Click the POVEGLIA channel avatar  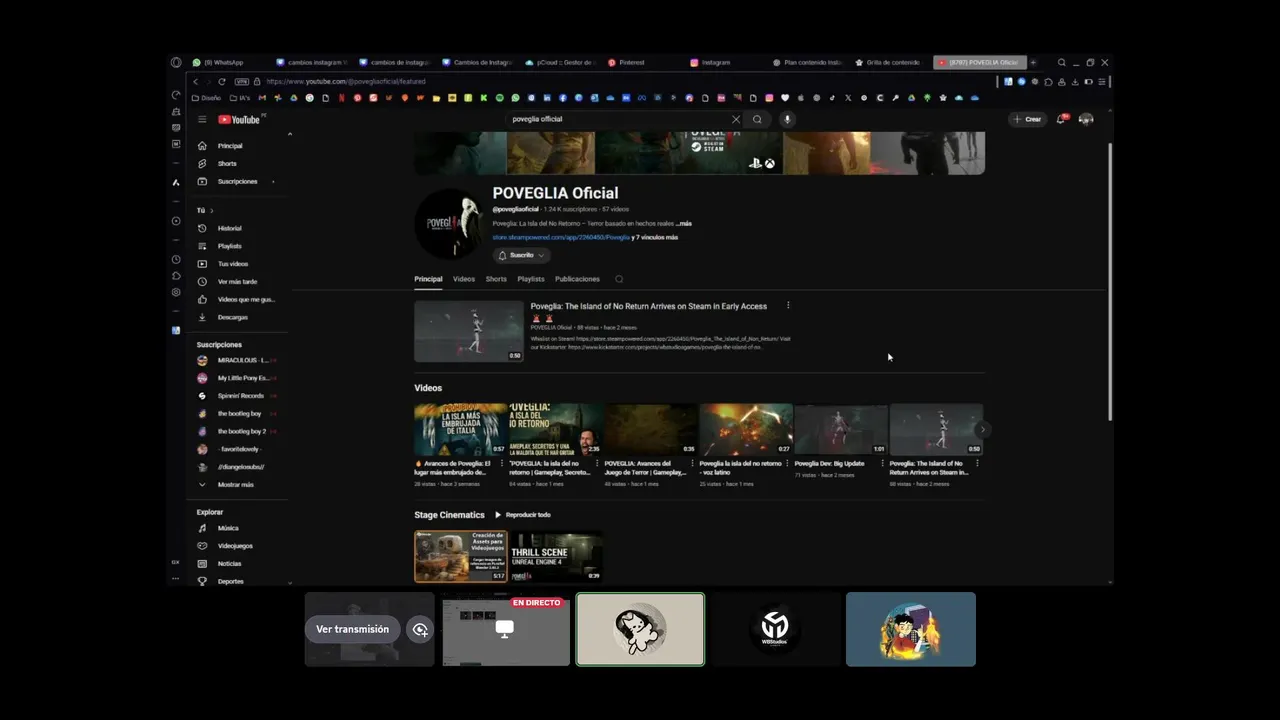(449, 224)
